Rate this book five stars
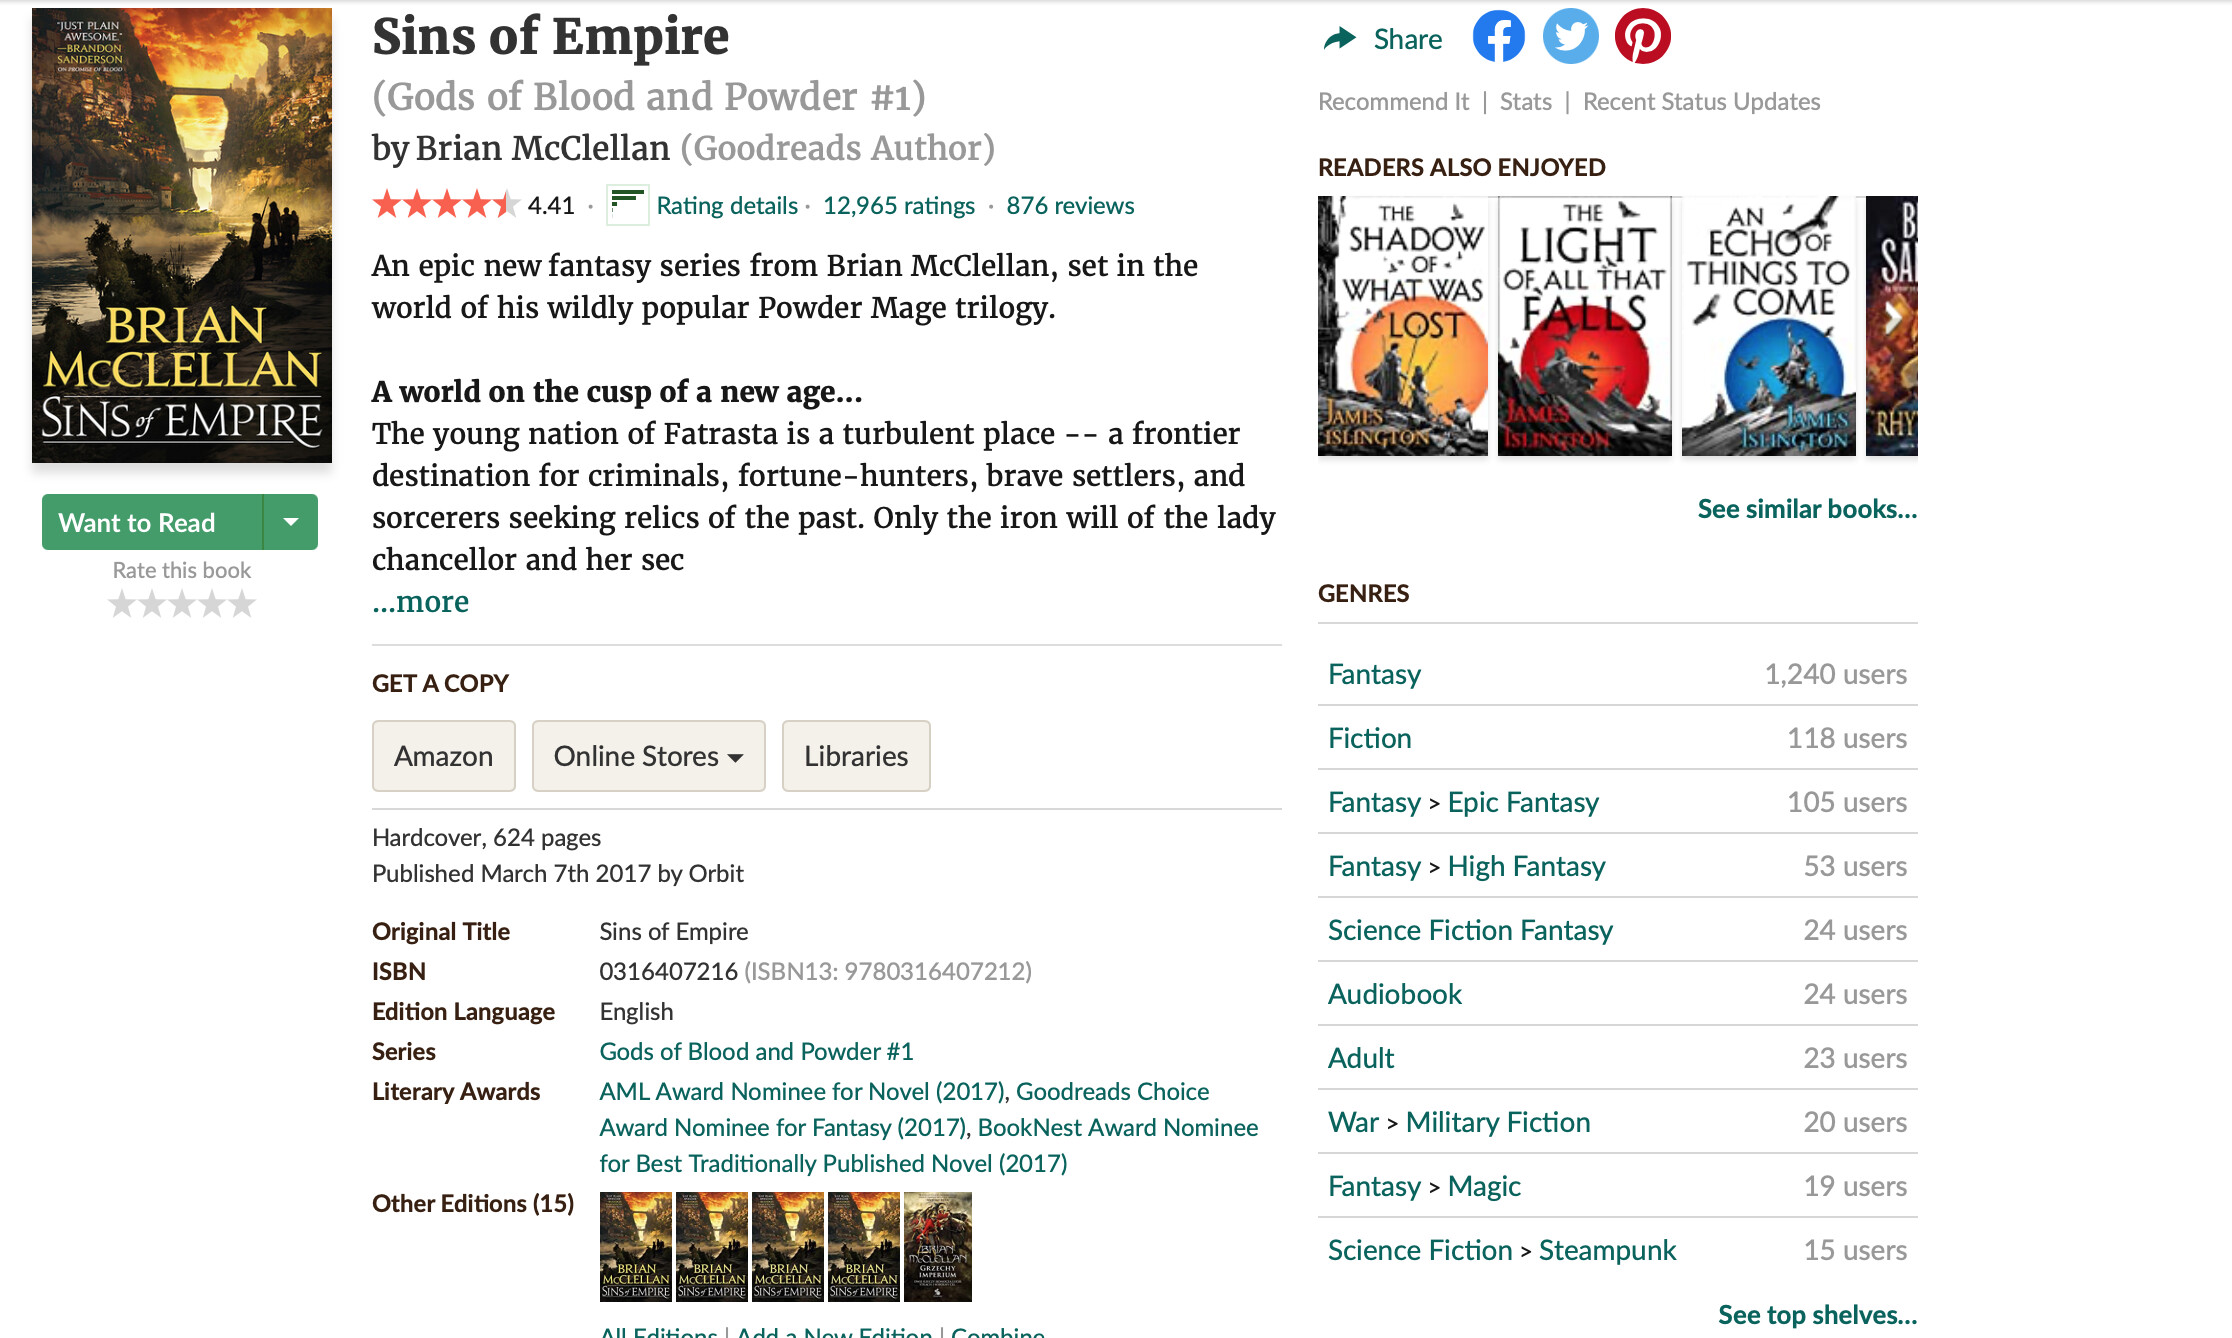The height and width of the screenshot is (1338, 2232). [x=242, y=604]
